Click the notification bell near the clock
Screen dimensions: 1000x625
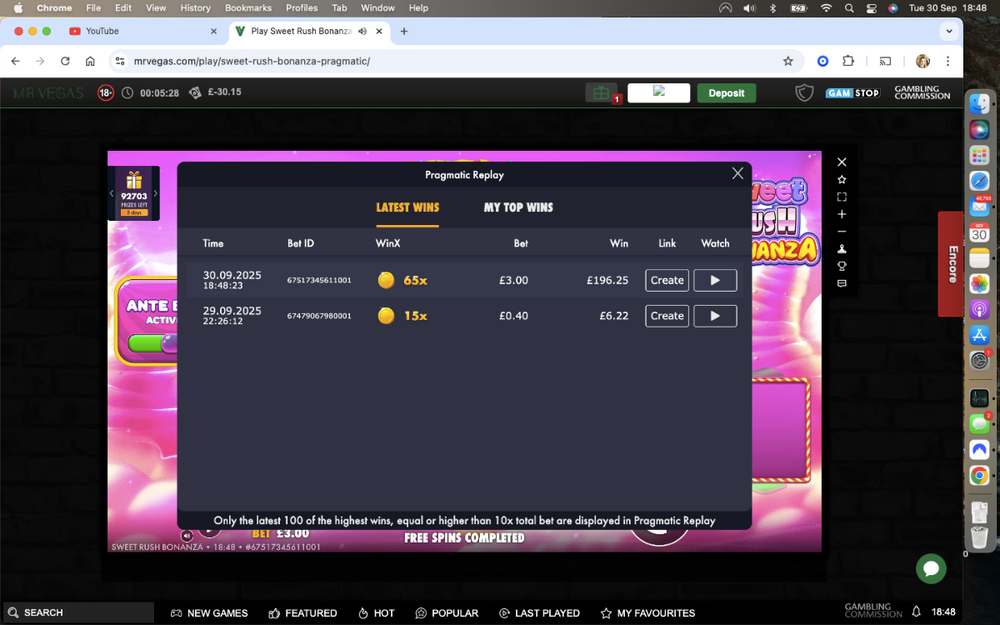point(916,612)
